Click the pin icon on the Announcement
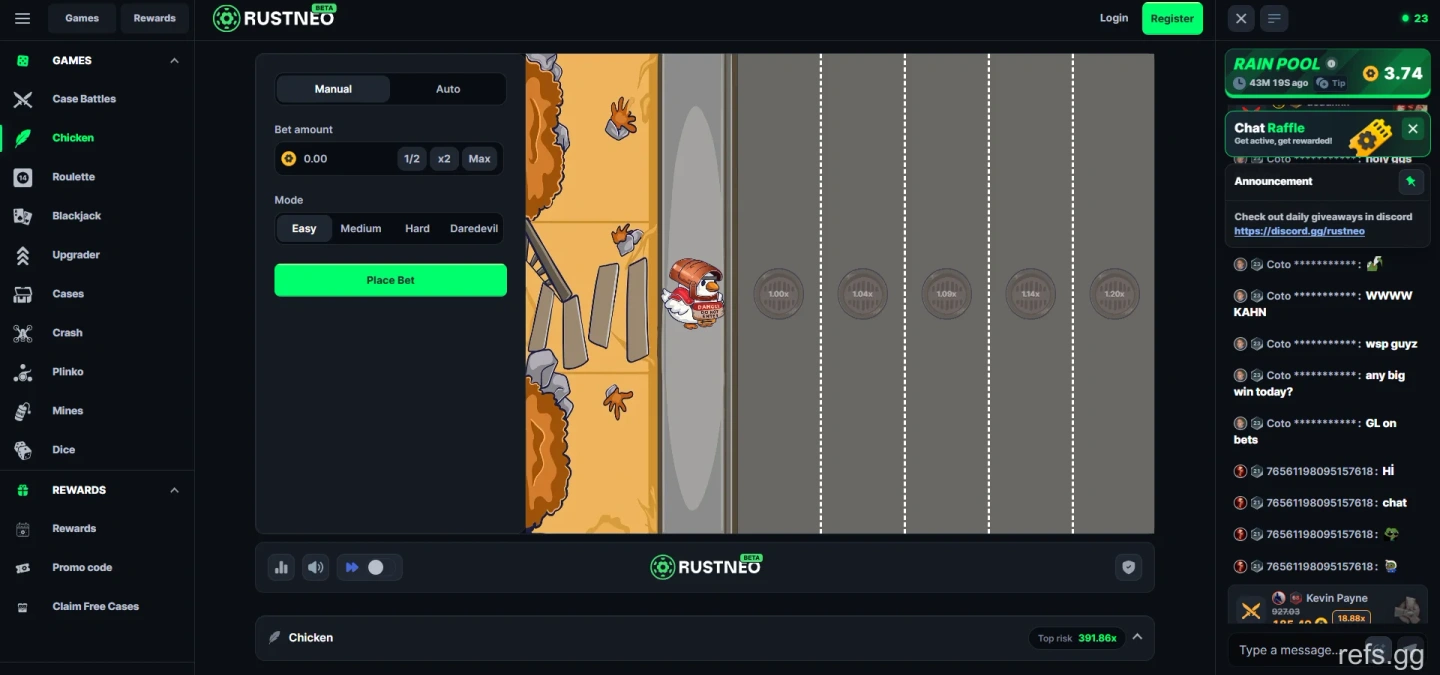Screen dimensions: 1440x675 (1410, 182)
